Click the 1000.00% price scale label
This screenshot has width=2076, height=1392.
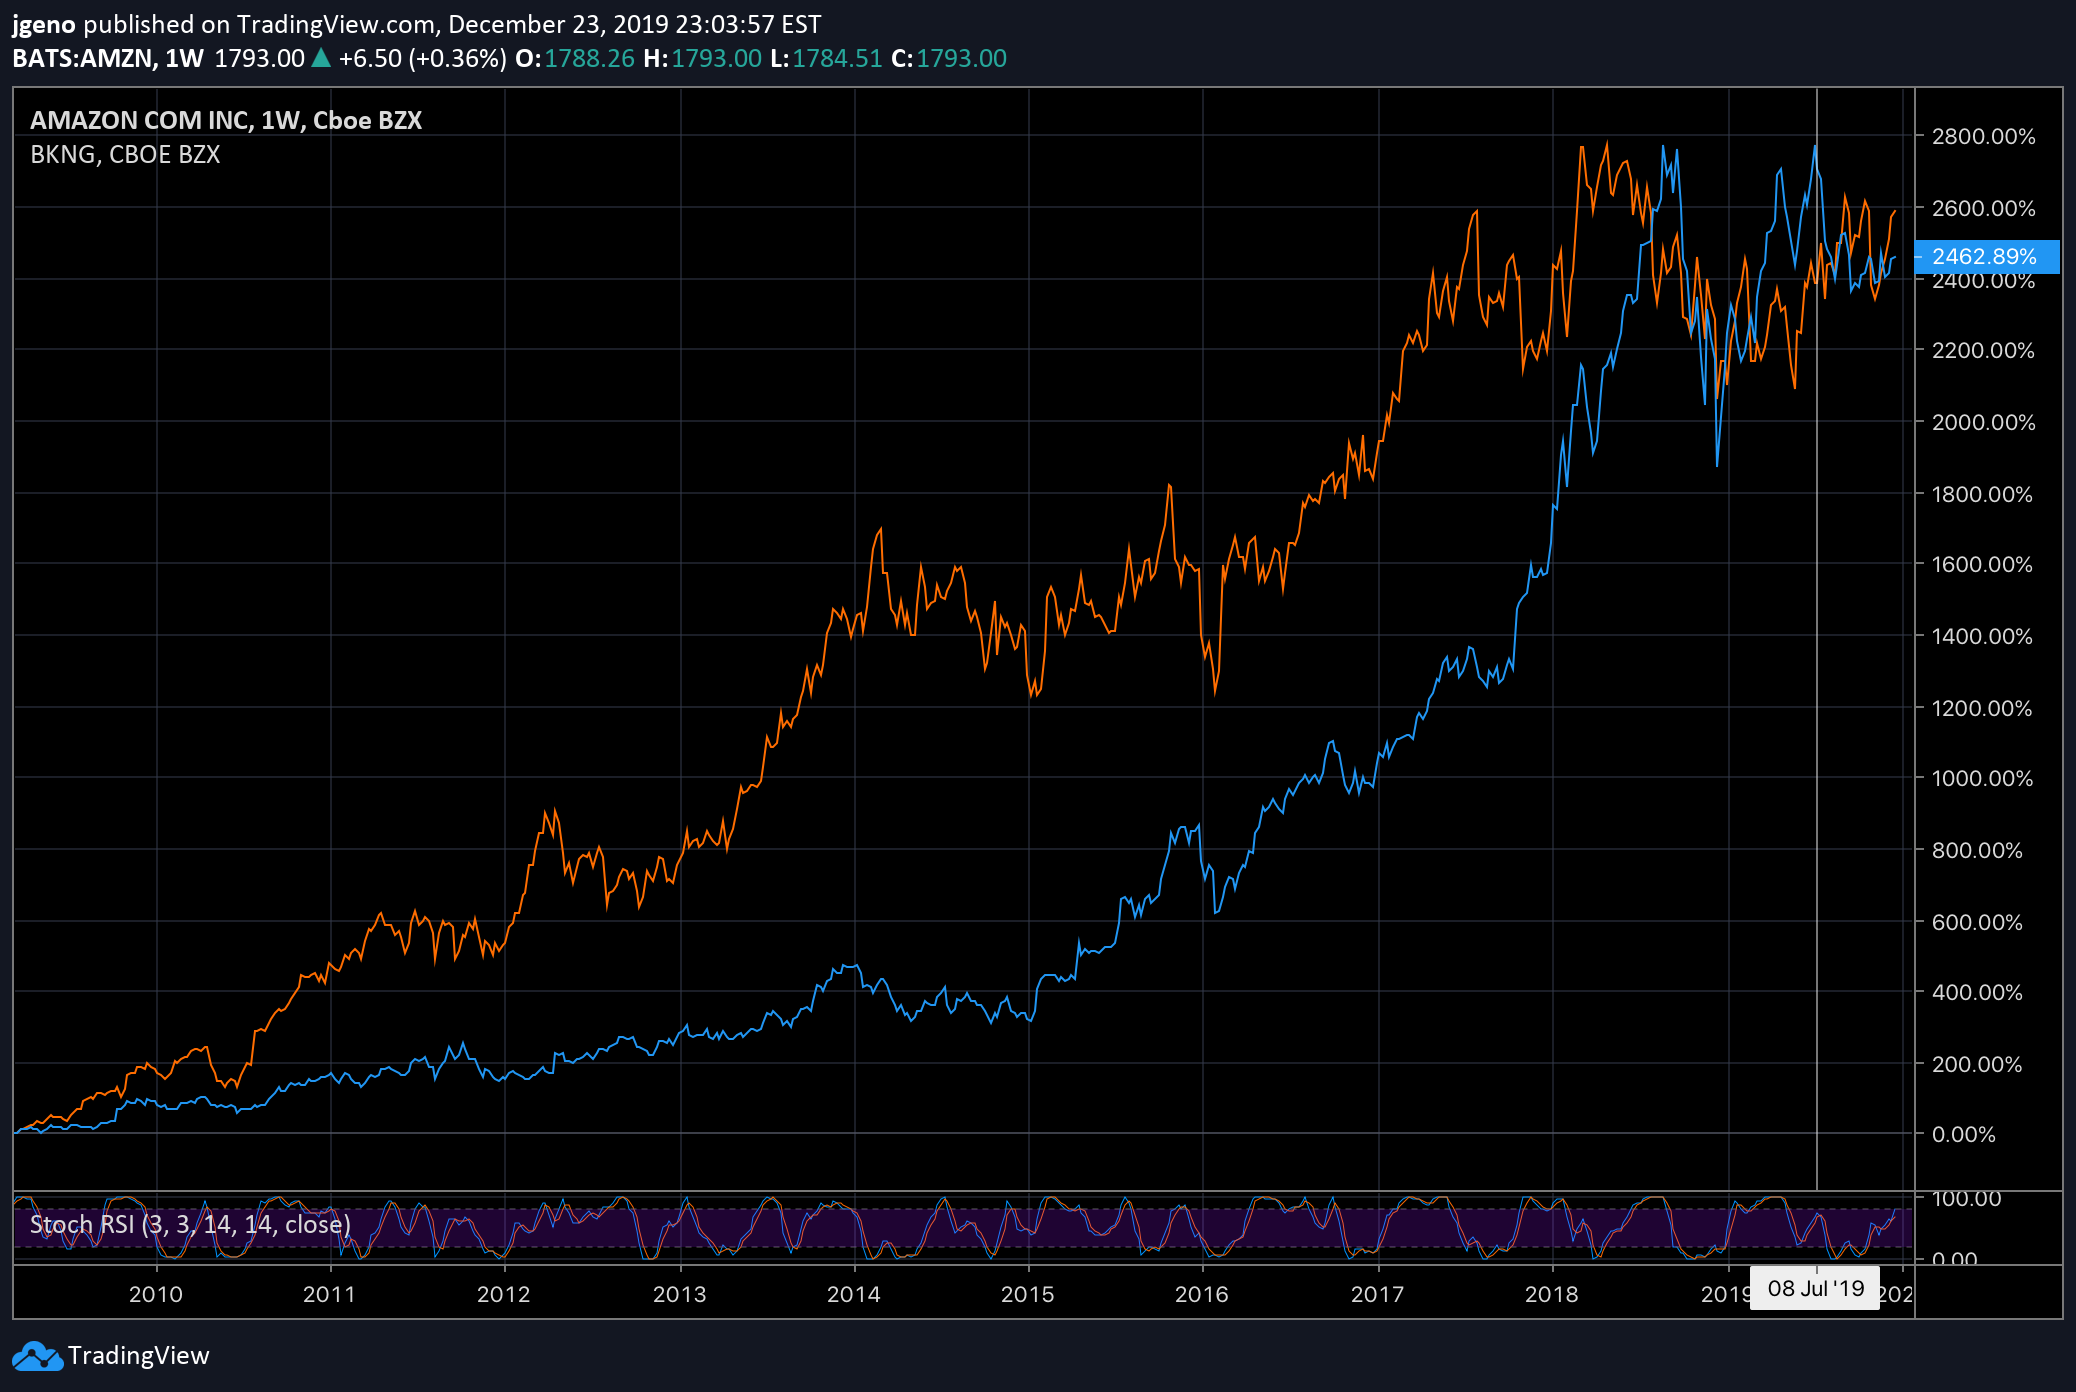pos(1984,779)
